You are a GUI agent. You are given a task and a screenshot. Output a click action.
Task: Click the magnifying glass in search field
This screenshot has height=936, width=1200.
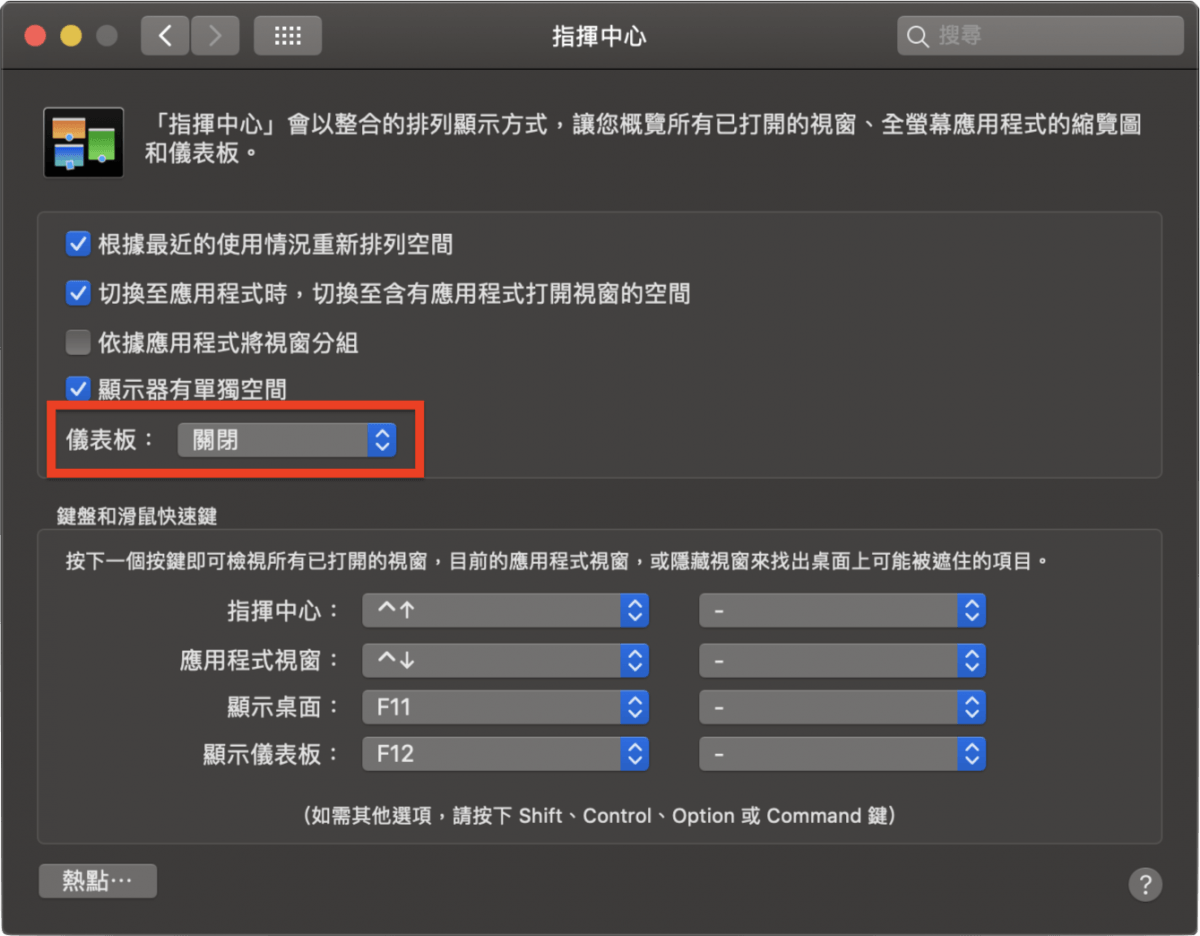[917, 37]
